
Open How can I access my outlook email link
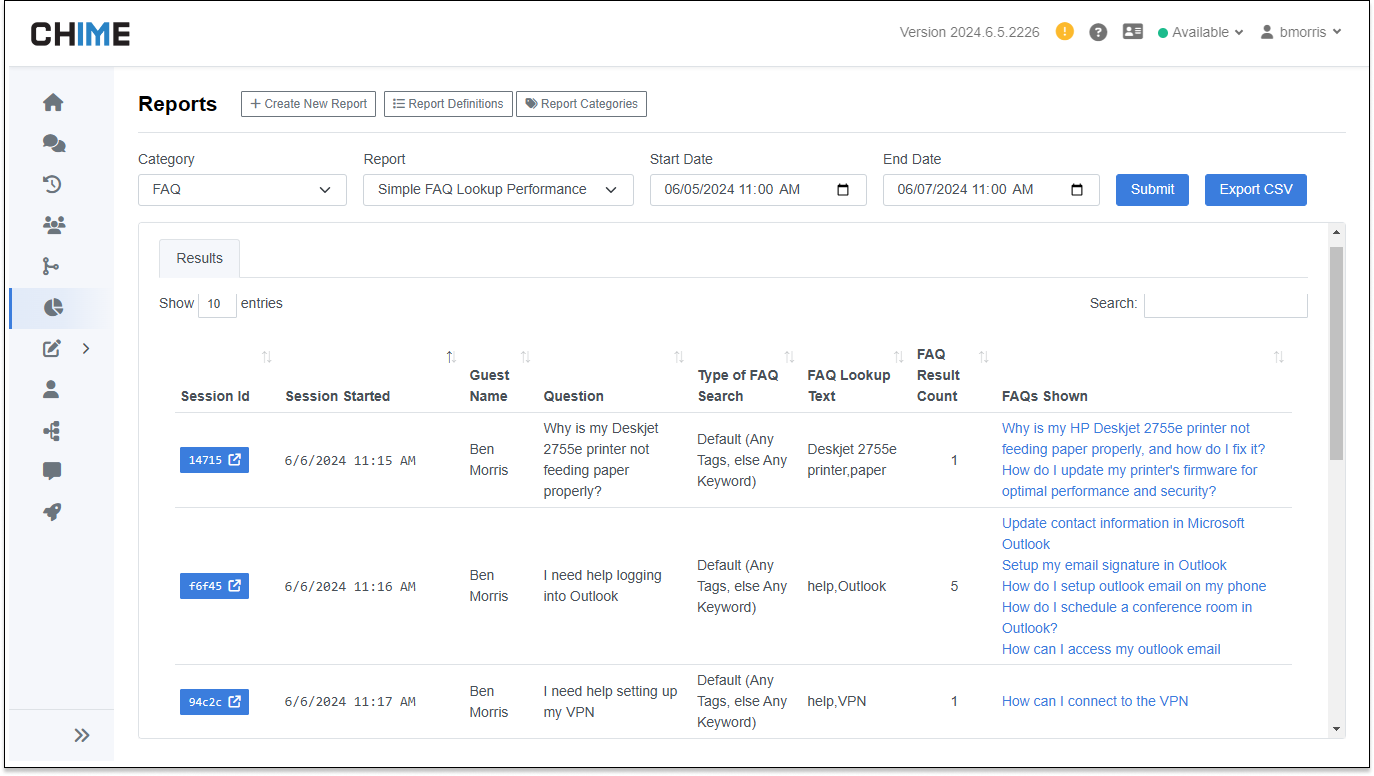1111,649
